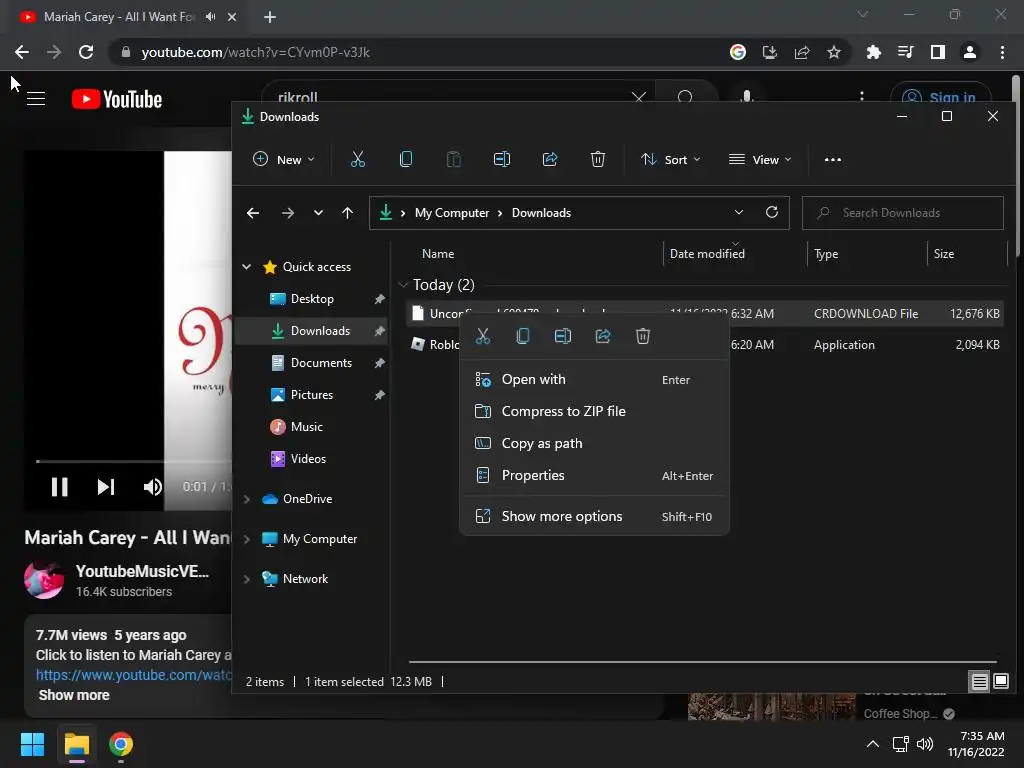The width and height of the screenshot is (1024, 768).
Task: Go back in File Explorer navigation
Action: (x=253, y=213)
